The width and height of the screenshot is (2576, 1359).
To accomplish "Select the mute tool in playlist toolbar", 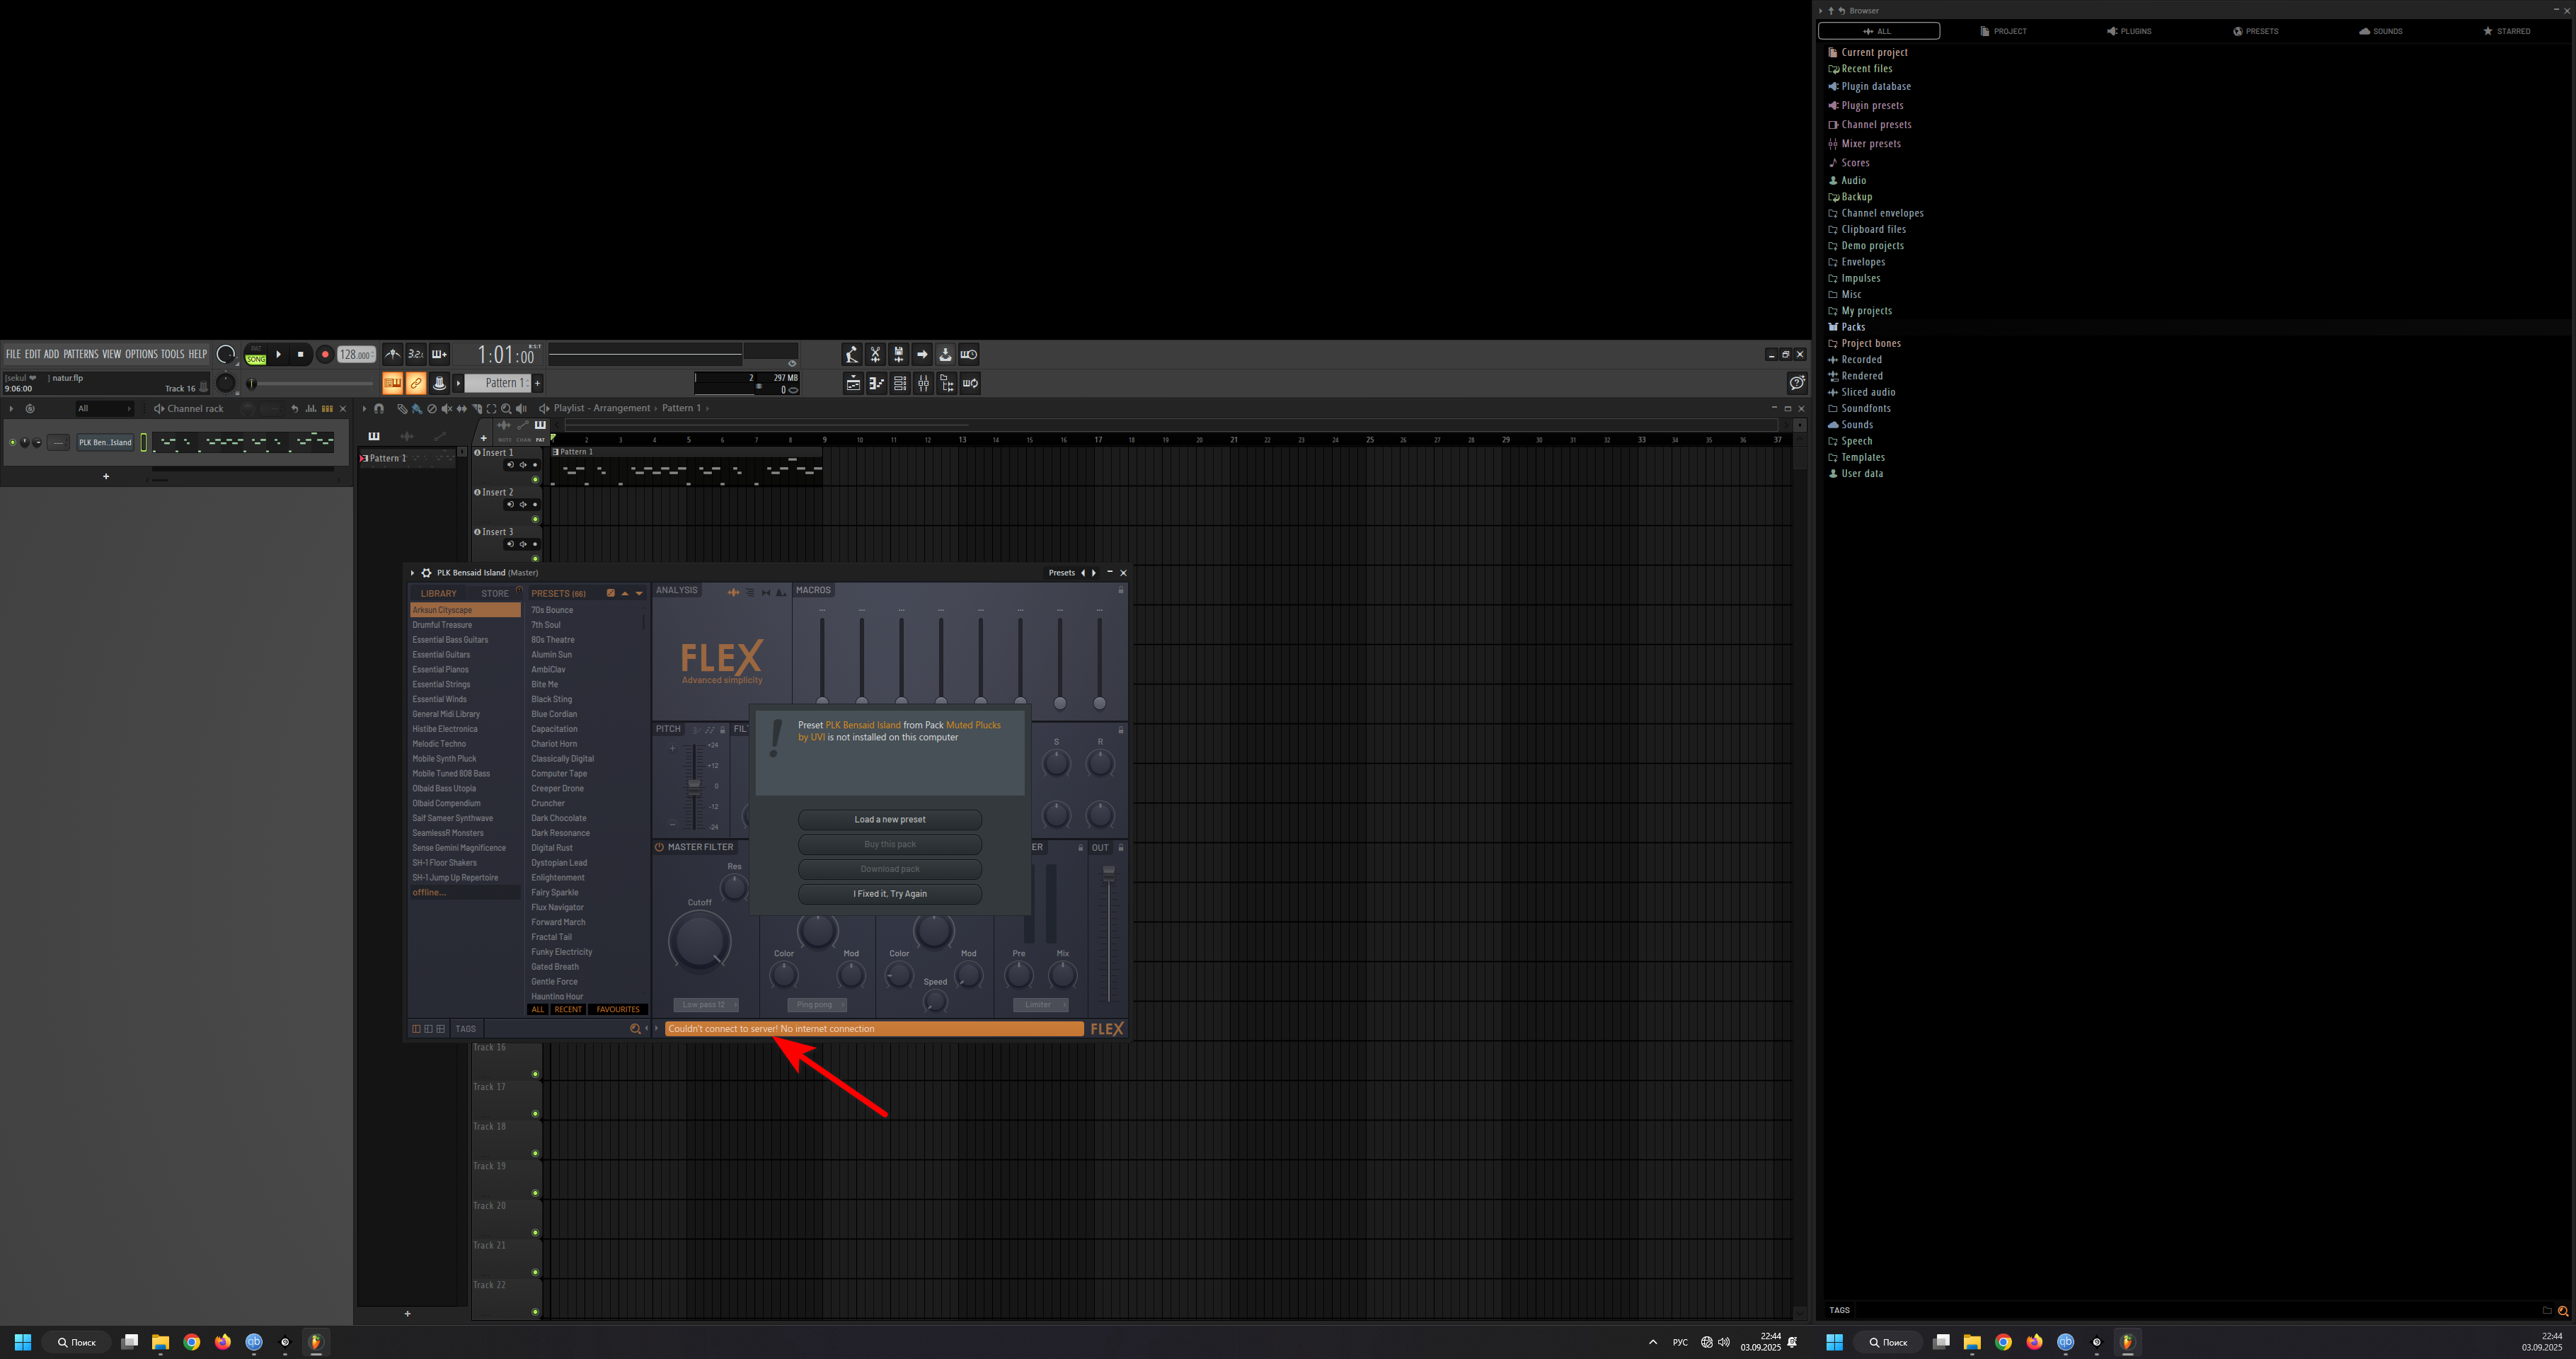I will [x=447, y=408].
